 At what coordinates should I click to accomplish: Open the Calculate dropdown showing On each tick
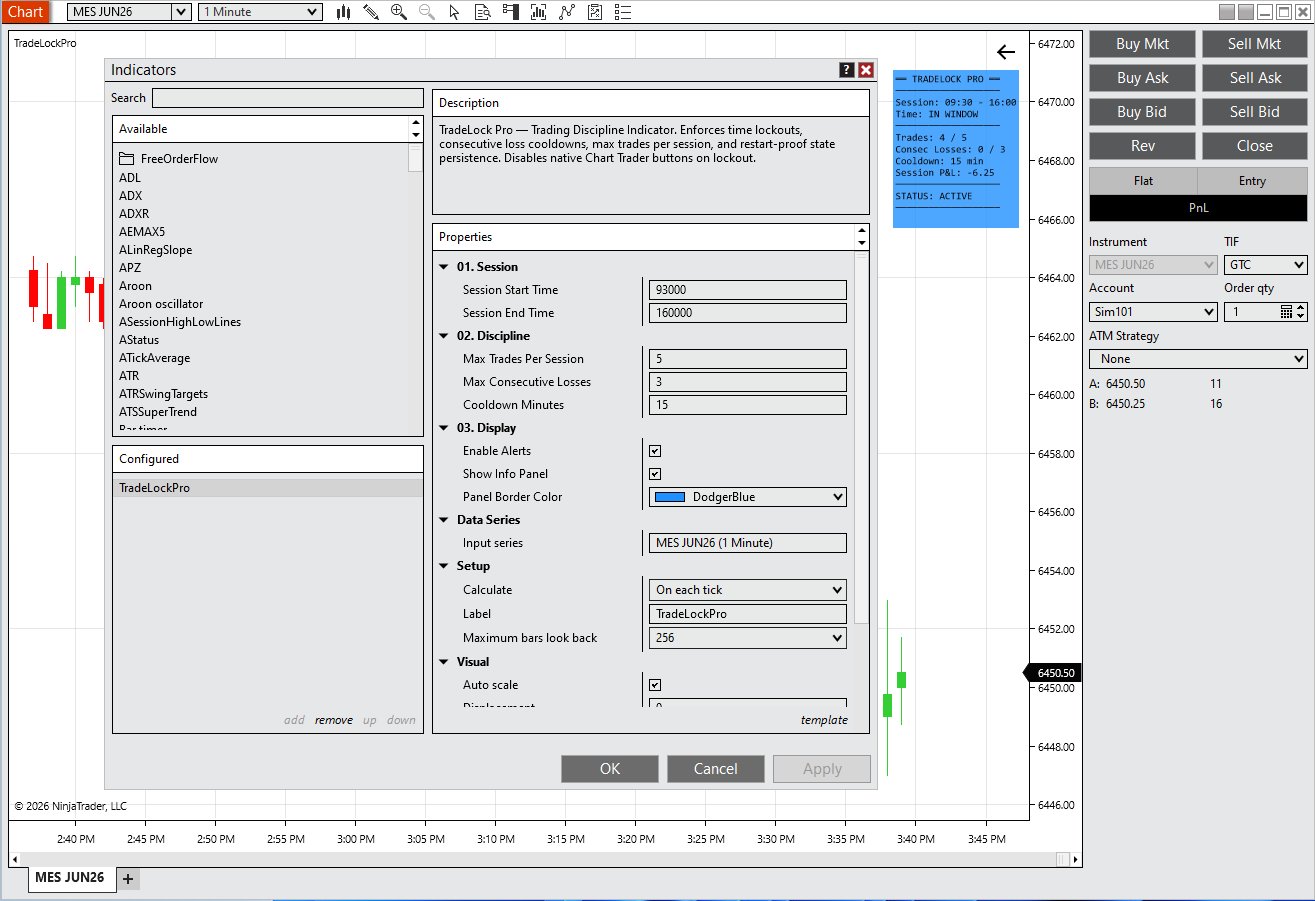[x=747, y=589]
